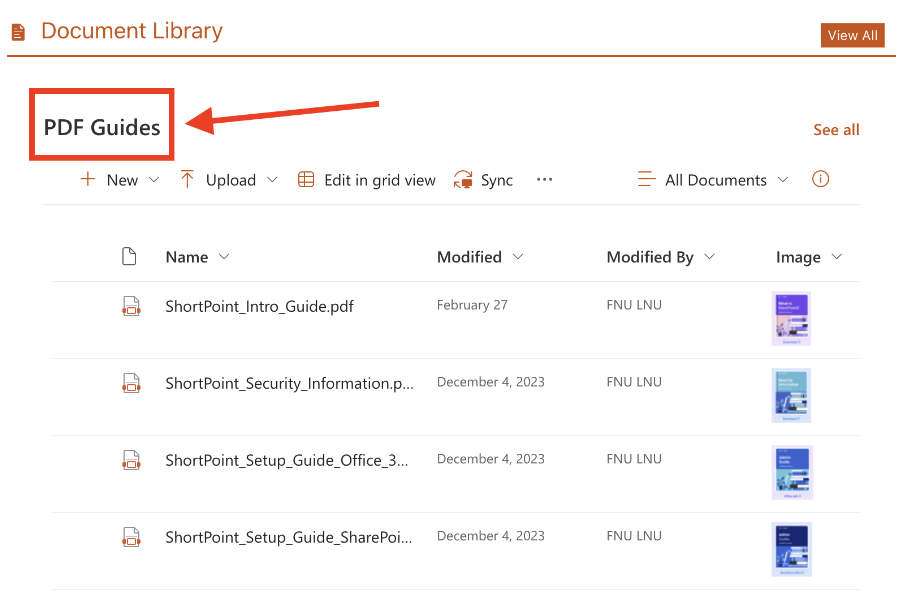Click the Upload arrow icon
Viewport: 906px width, 598px height.
[x=187, y=179]
